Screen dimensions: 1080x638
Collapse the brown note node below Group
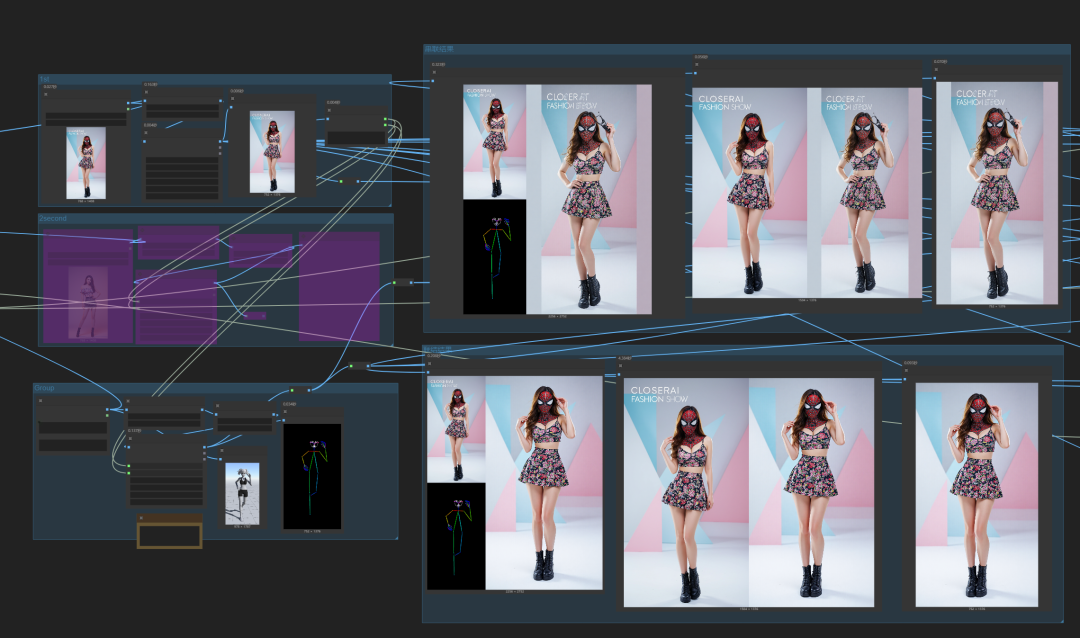point(141,518)
